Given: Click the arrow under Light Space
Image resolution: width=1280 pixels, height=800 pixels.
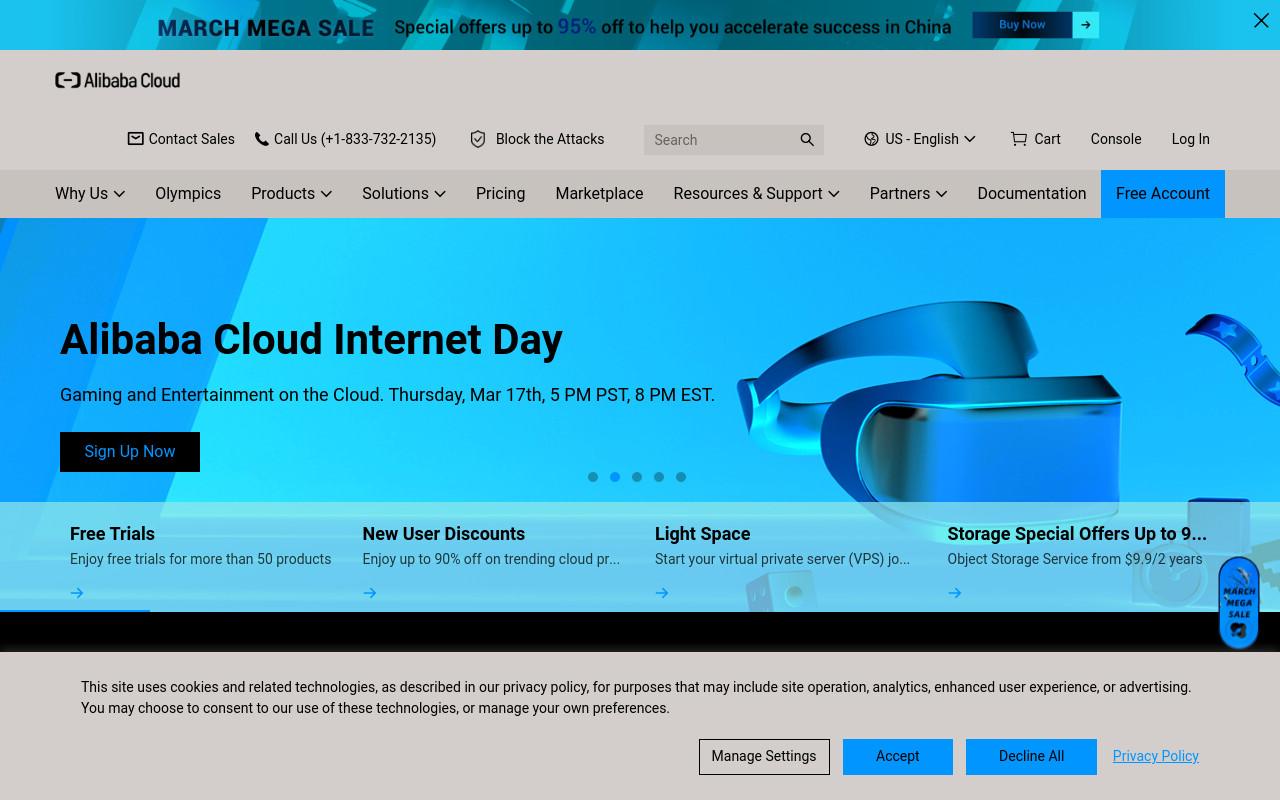Looking at the screenshot, I should [662, 593].
